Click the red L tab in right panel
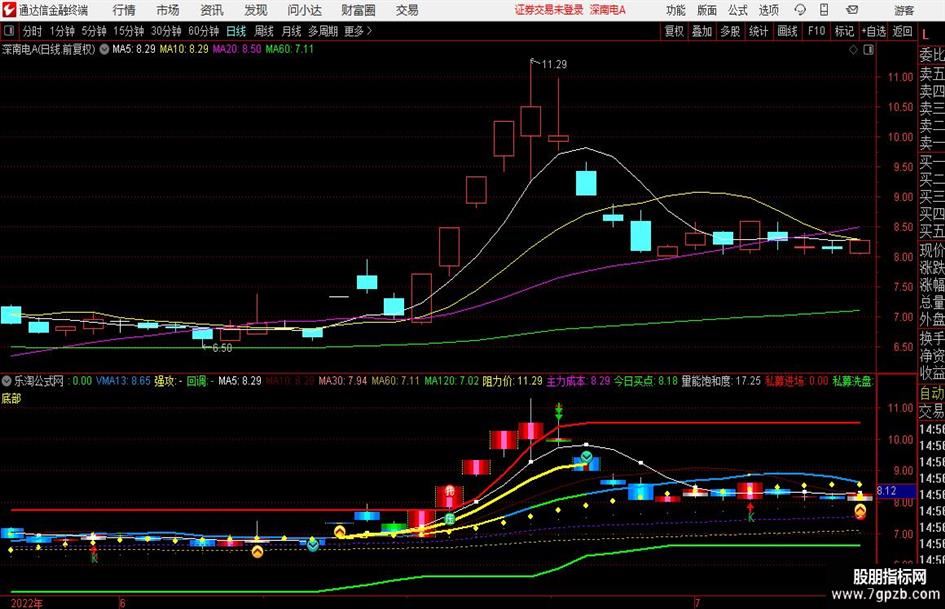The image size is (945, 609). 925,35
